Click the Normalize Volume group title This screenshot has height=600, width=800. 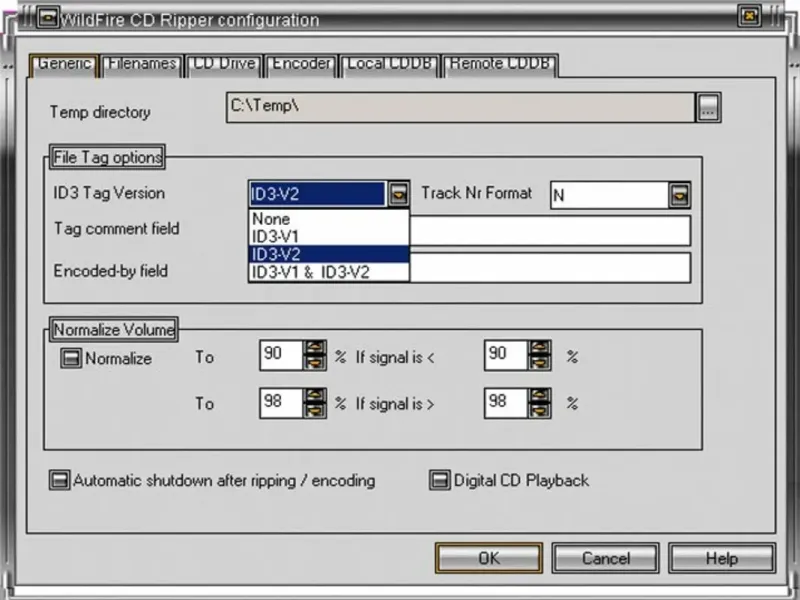click(114, 330)
